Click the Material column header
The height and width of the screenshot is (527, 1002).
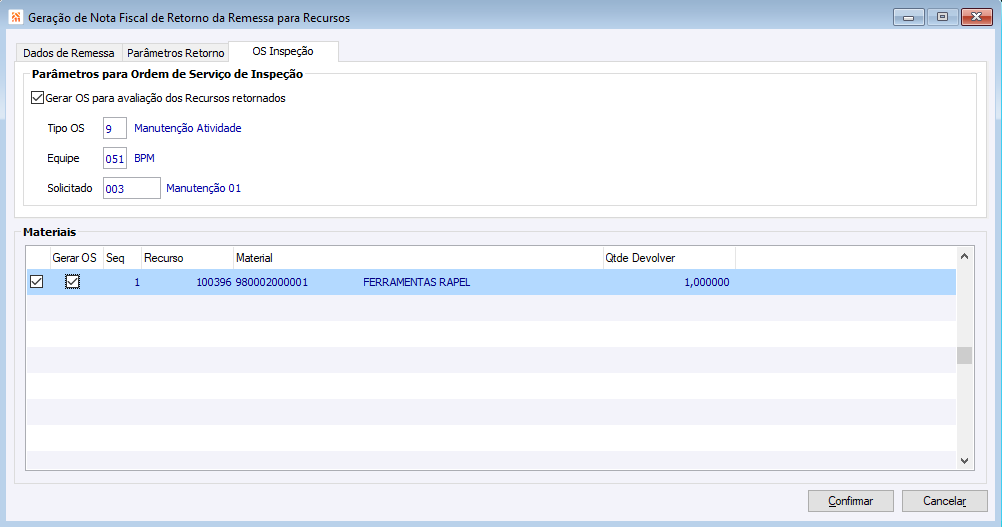[x=418, y=257]
